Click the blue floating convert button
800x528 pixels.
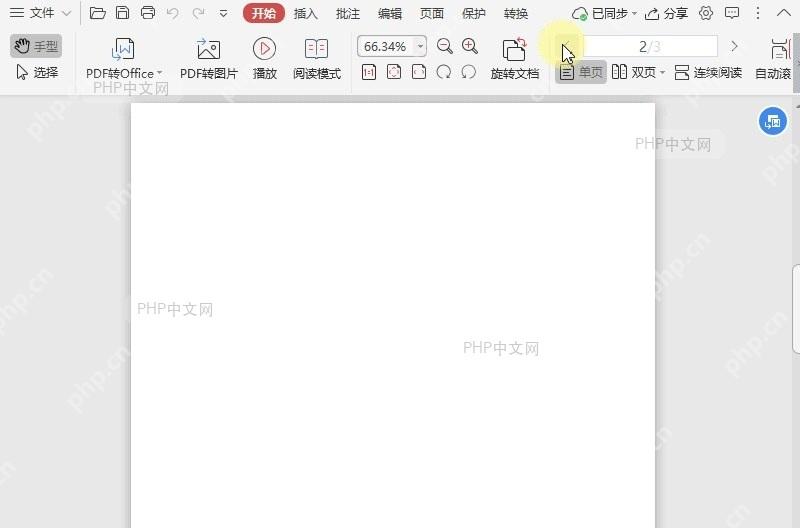tap(772, 121)
